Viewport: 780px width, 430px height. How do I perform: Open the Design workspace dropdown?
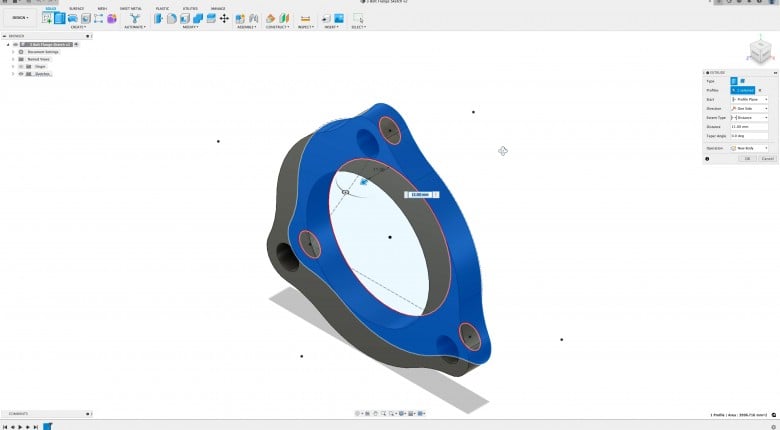pyautogui.click(x=20, y=18)
